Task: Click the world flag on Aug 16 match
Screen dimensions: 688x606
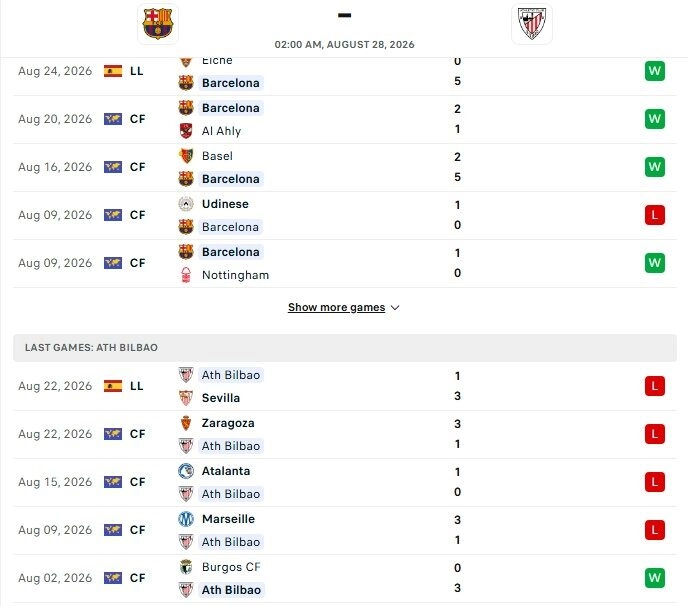Action: click(113, 167)
